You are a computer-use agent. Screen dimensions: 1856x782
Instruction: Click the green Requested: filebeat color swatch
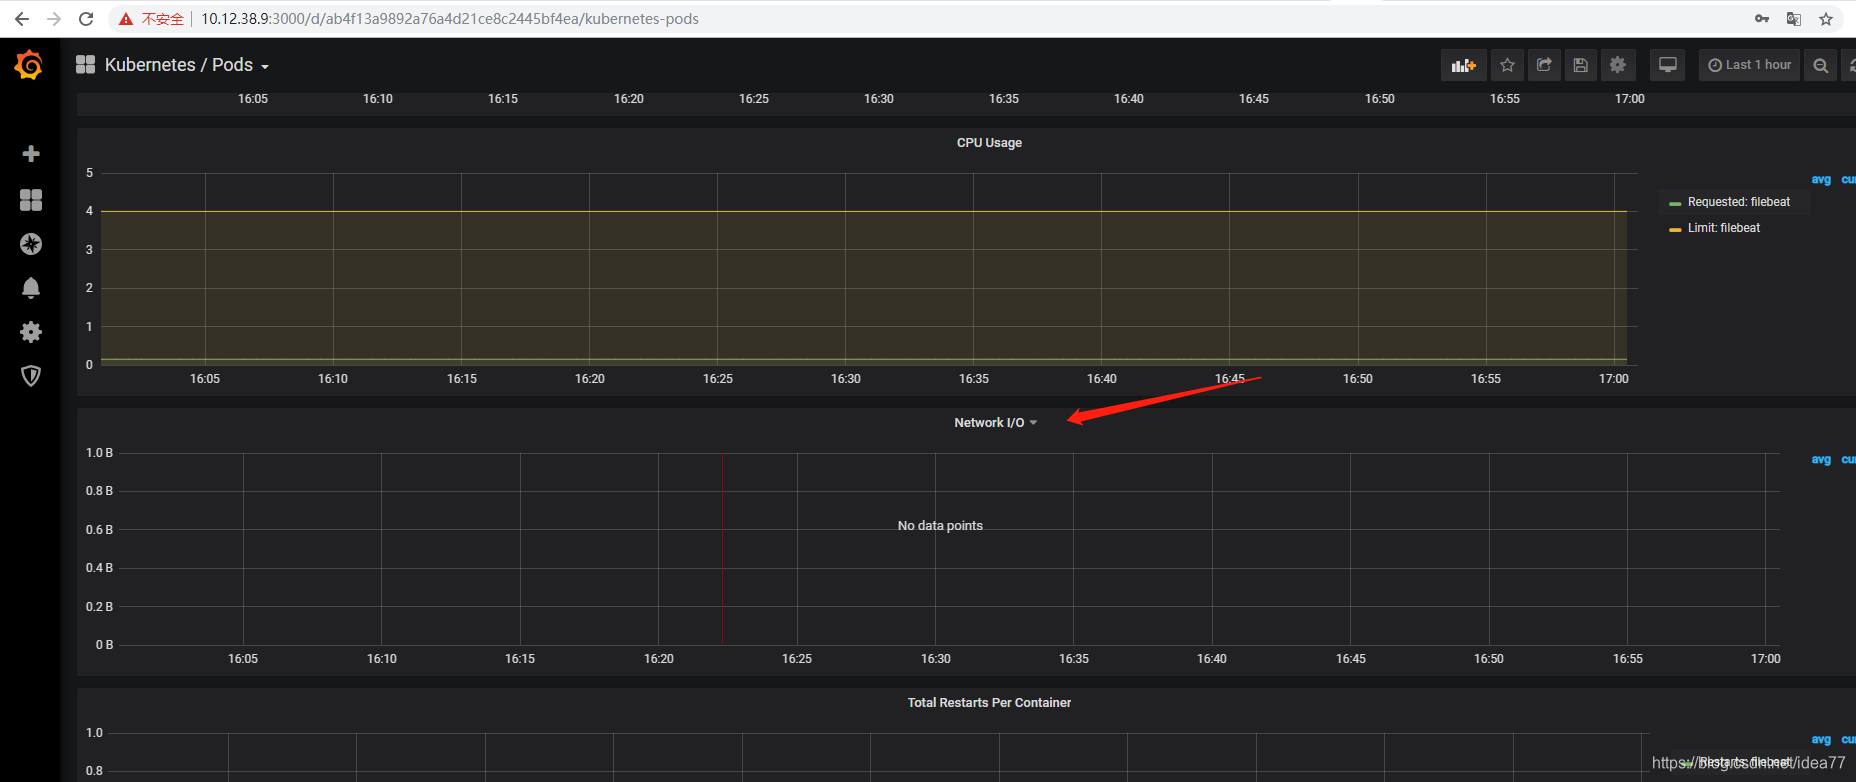(1675, 203)
